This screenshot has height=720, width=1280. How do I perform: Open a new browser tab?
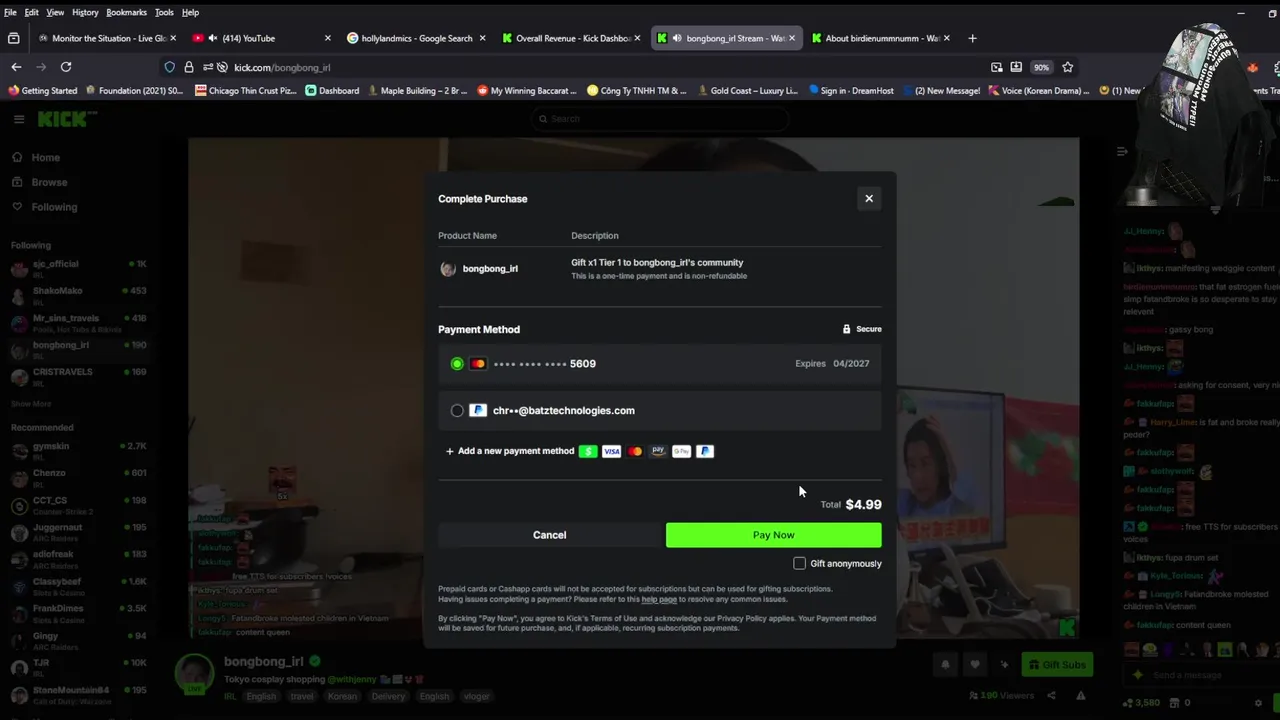click(x=972, y=38)
